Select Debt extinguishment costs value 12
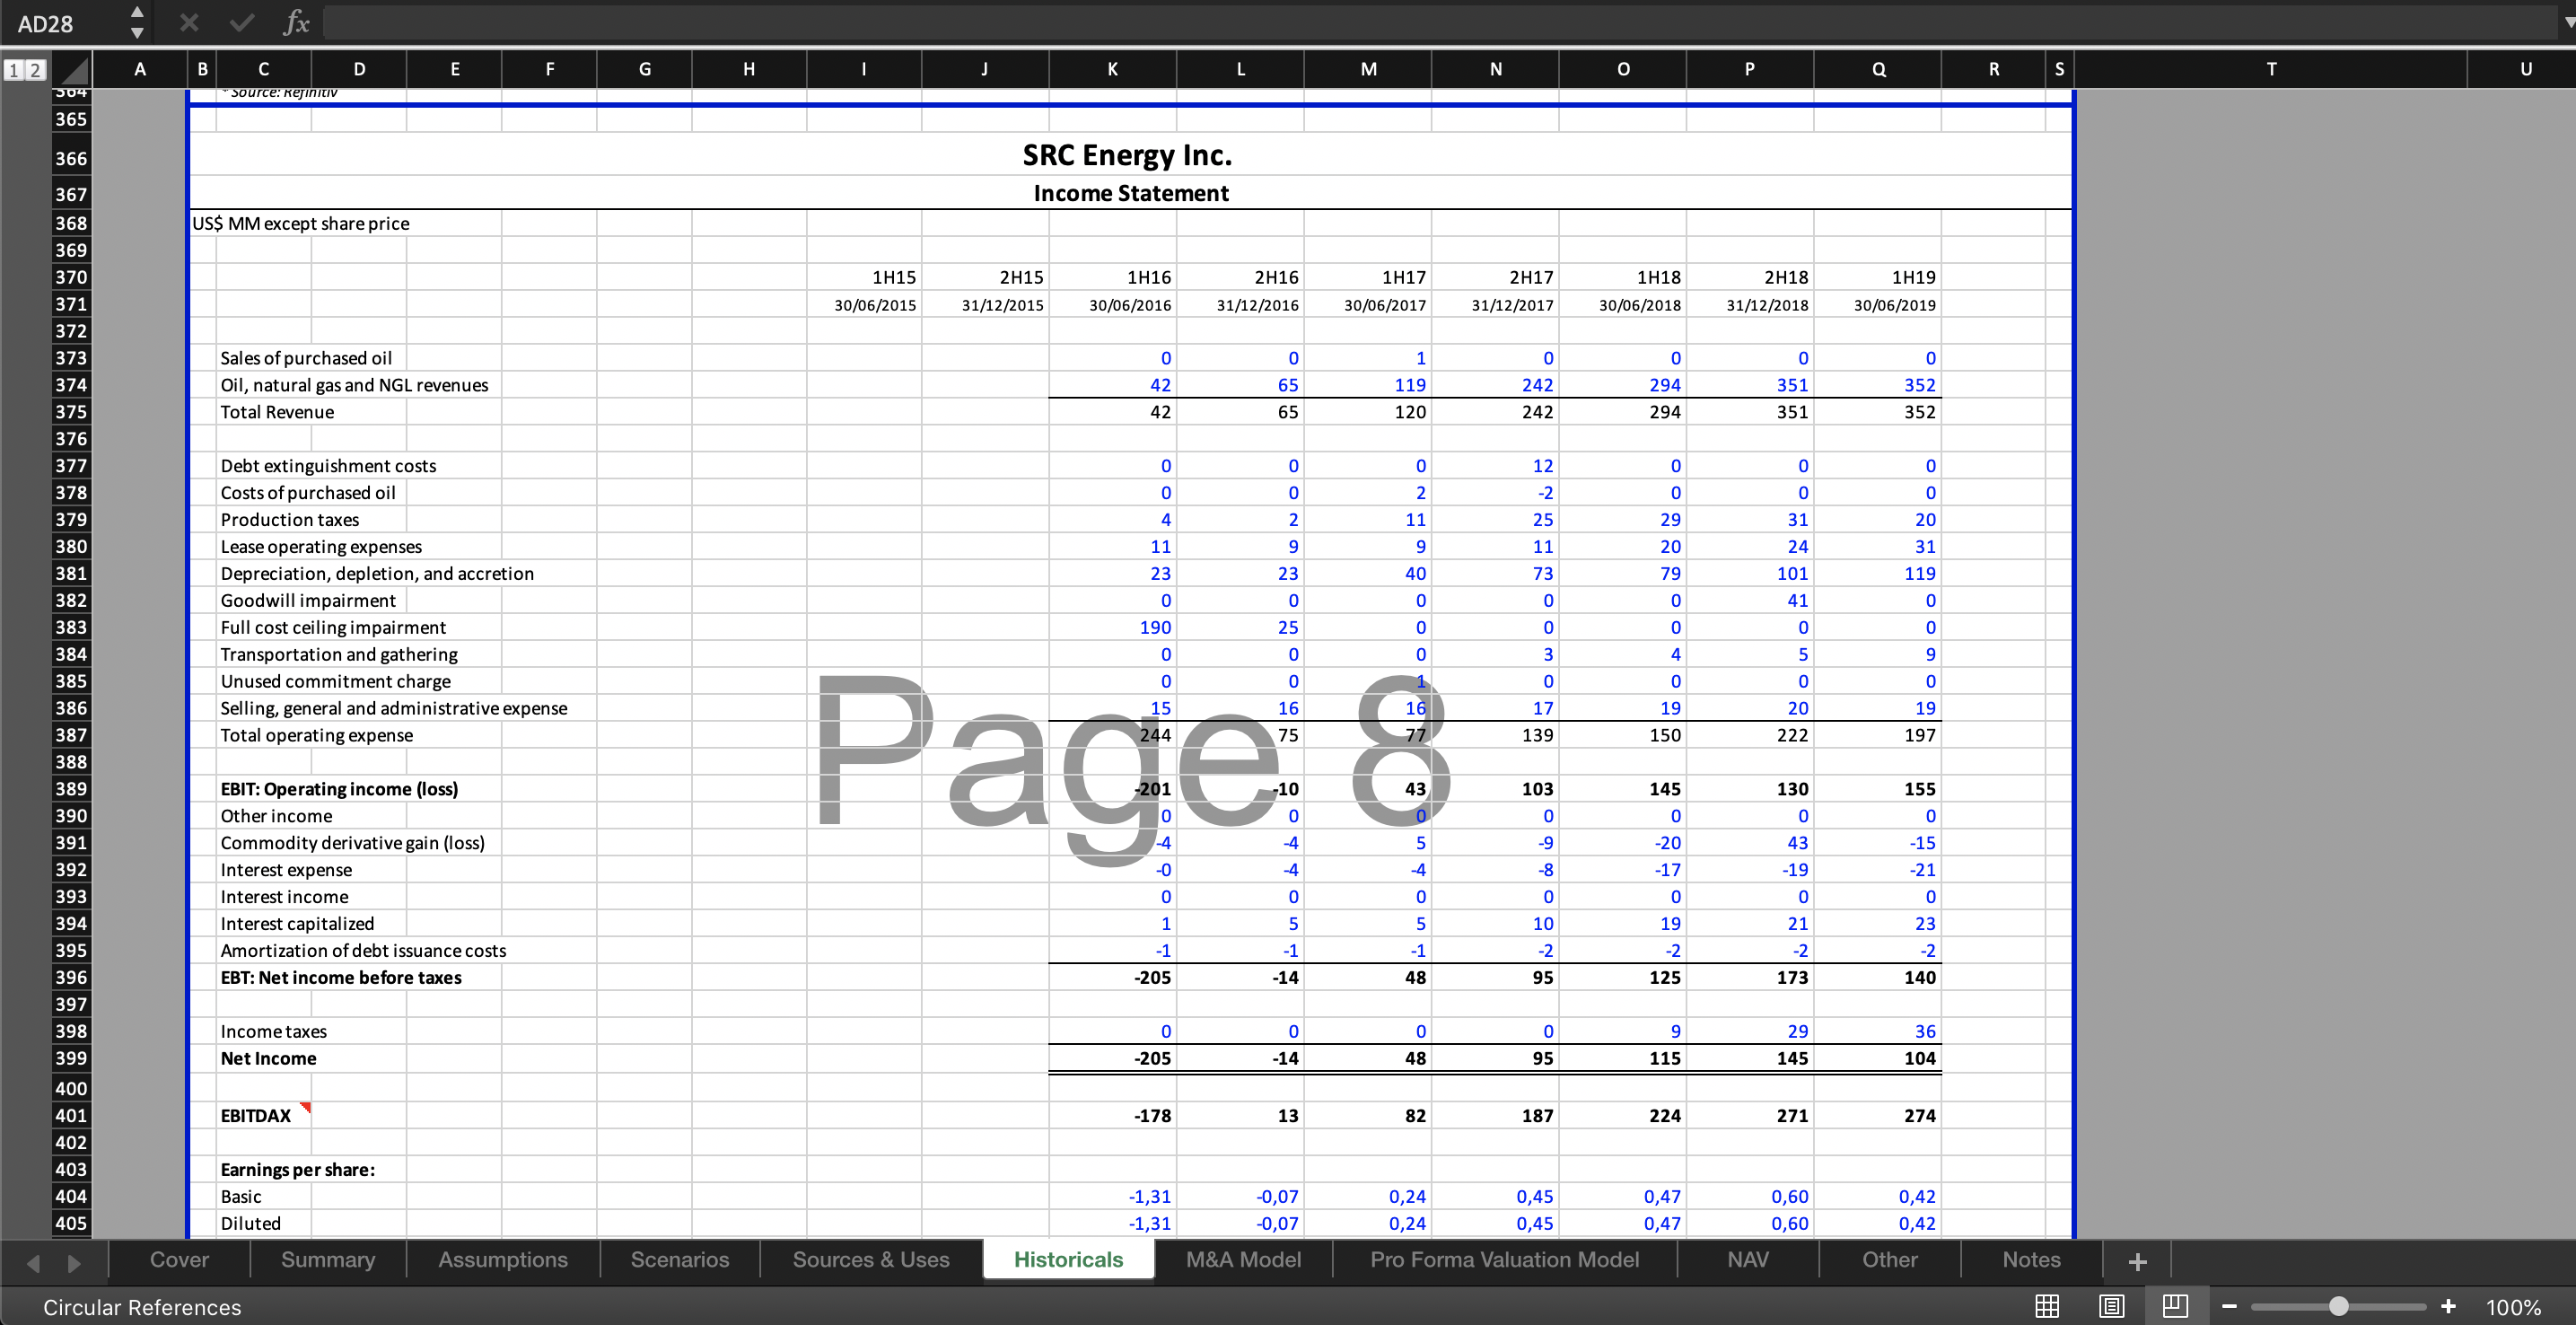This screenshot has width=2576, height=1325. (1495, 465)
